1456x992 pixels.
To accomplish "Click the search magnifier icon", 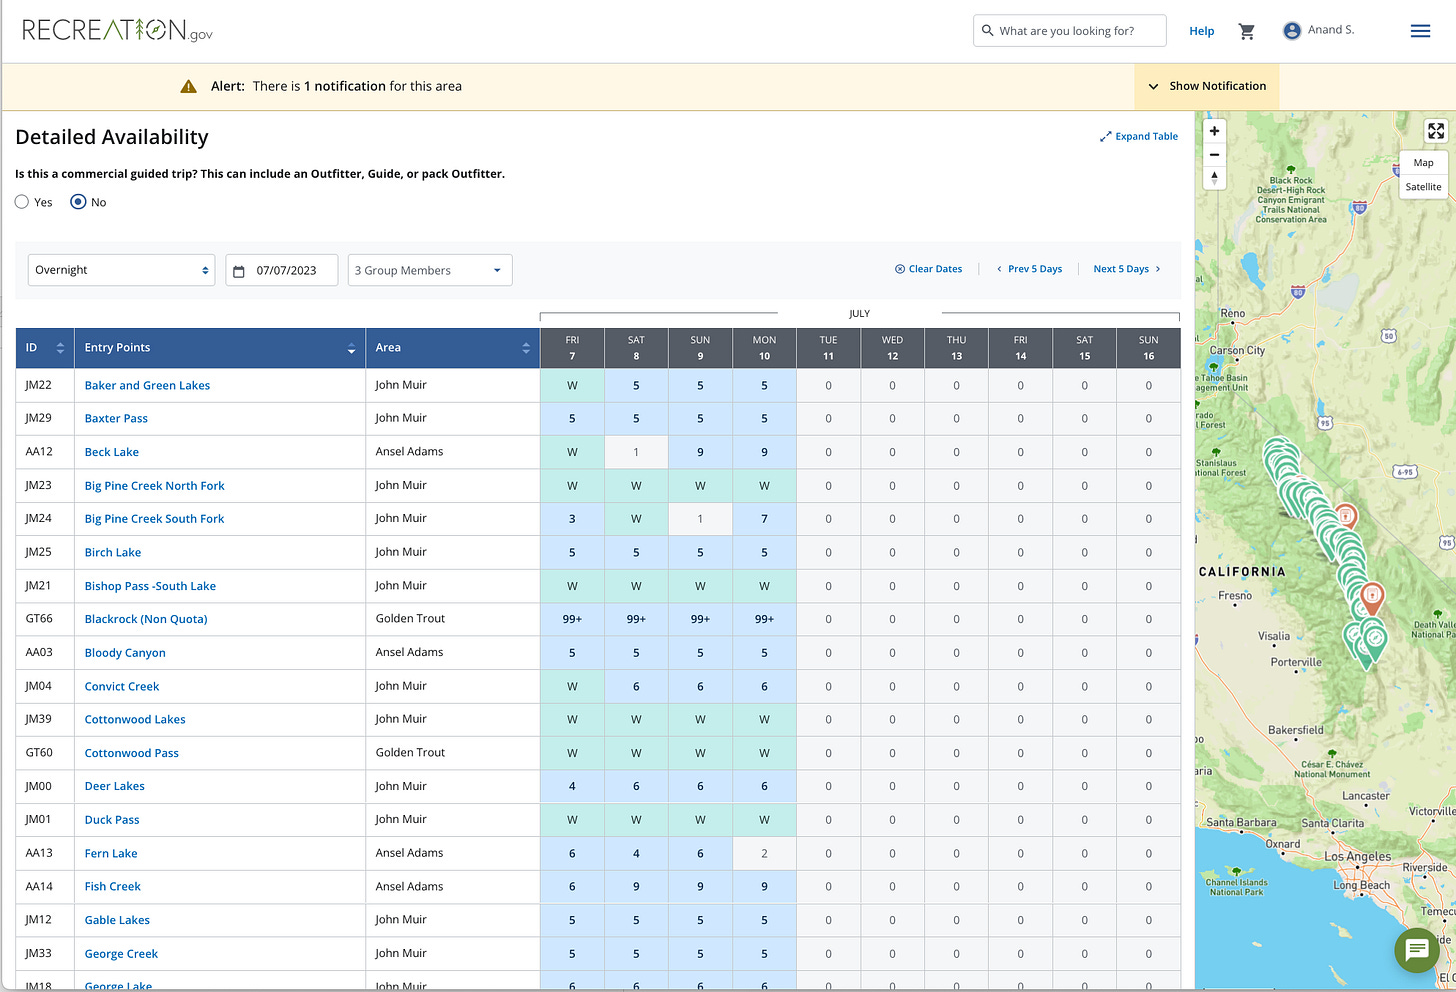I will coord(988,31).
